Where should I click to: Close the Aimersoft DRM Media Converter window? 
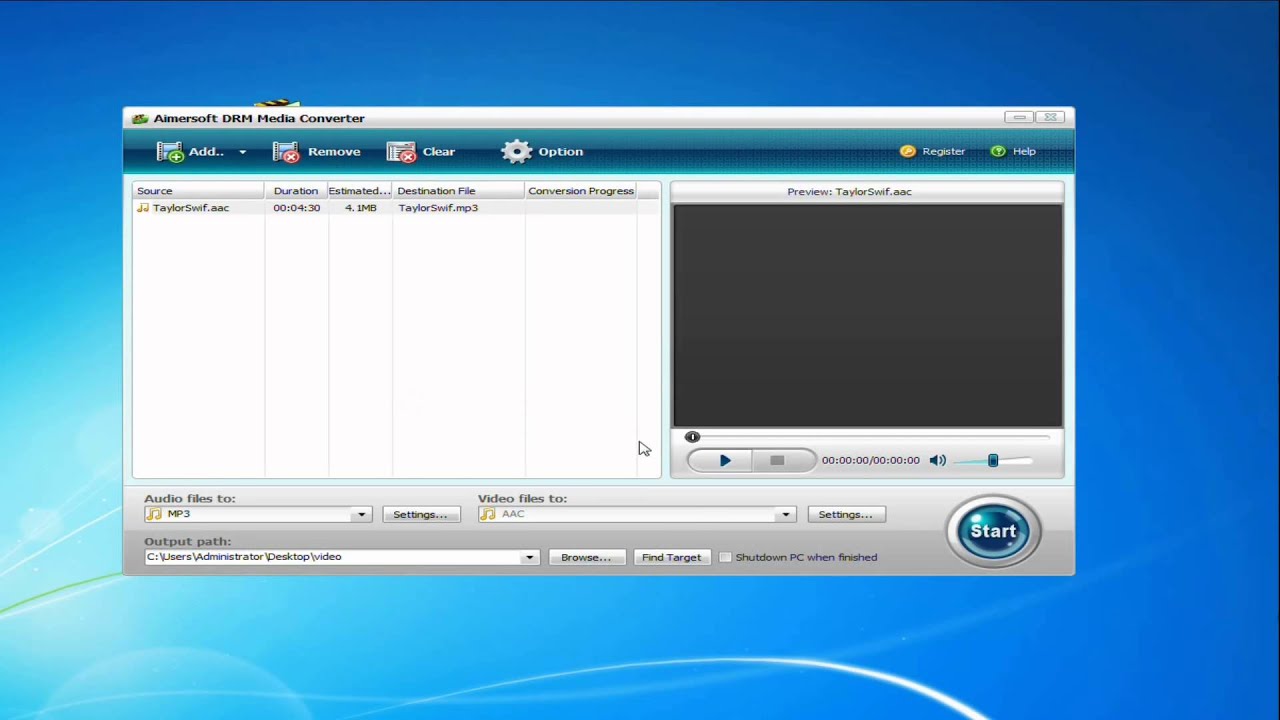coord(1050,117)
